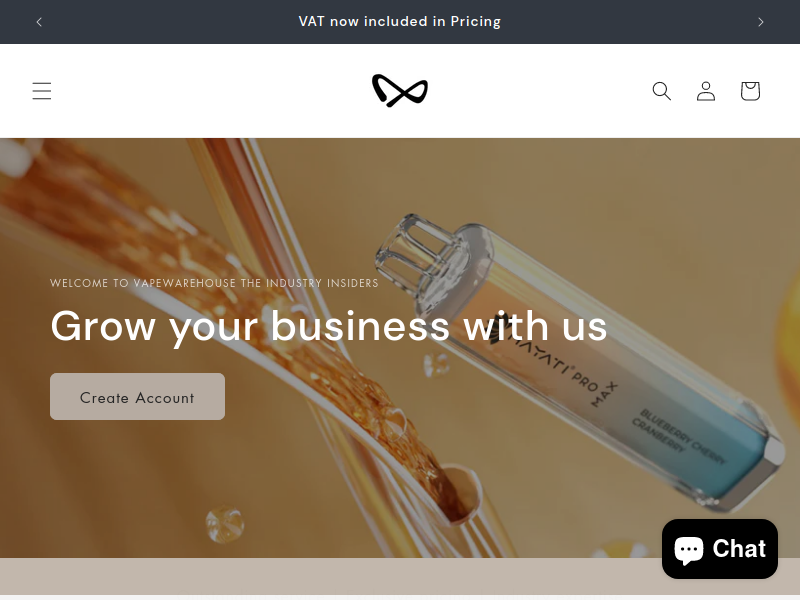Screen dimensions: 800x600
Task: Open the account login icon
Action: [x=706, y=91]
